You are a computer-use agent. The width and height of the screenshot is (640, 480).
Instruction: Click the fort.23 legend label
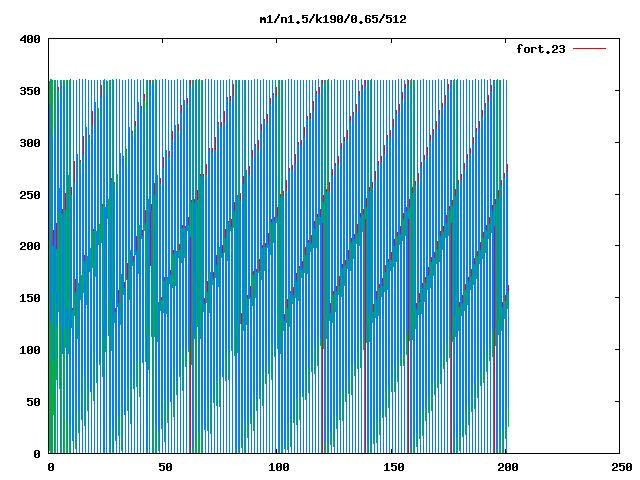coord(541,49)
